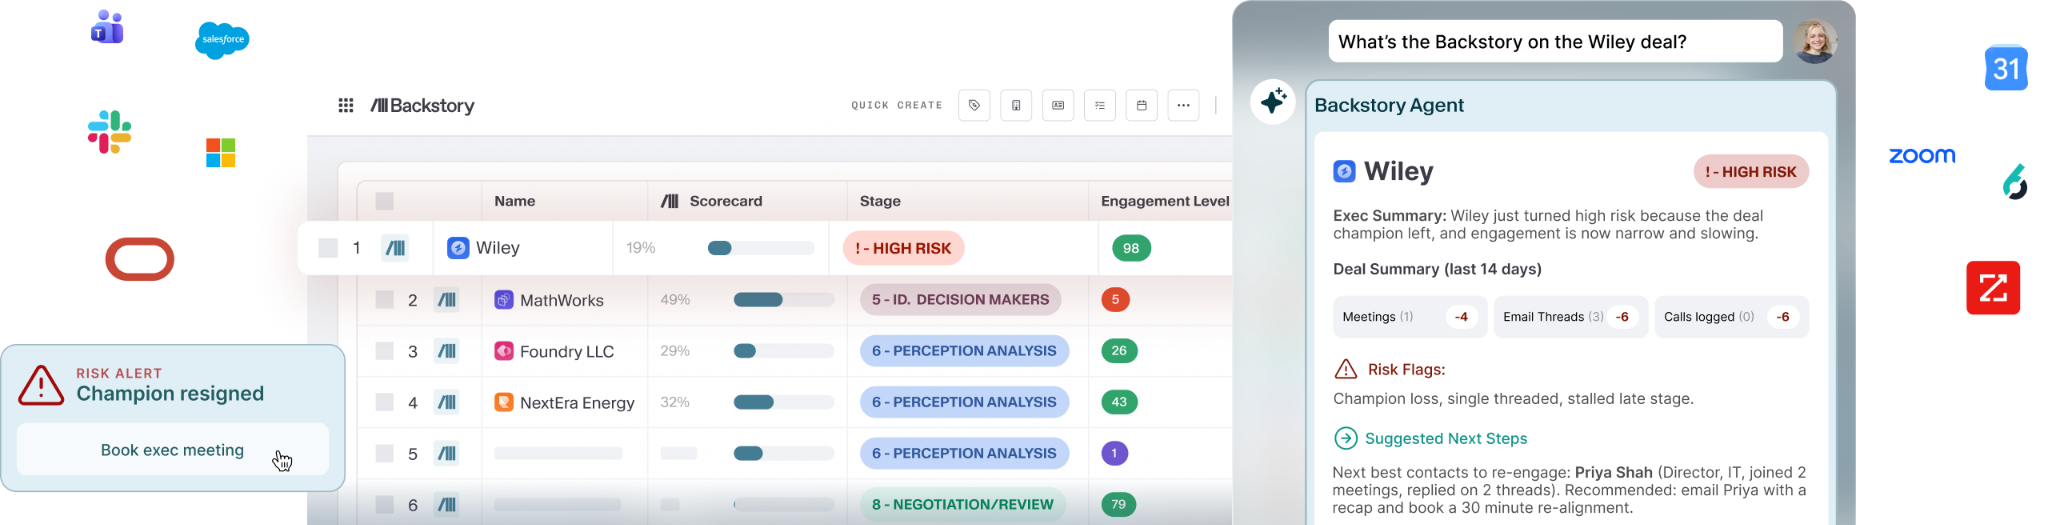The height and width of the screenshot is (525, 2048).
Task: Click the Microsoft Teams icon
Action: [107, 27]
